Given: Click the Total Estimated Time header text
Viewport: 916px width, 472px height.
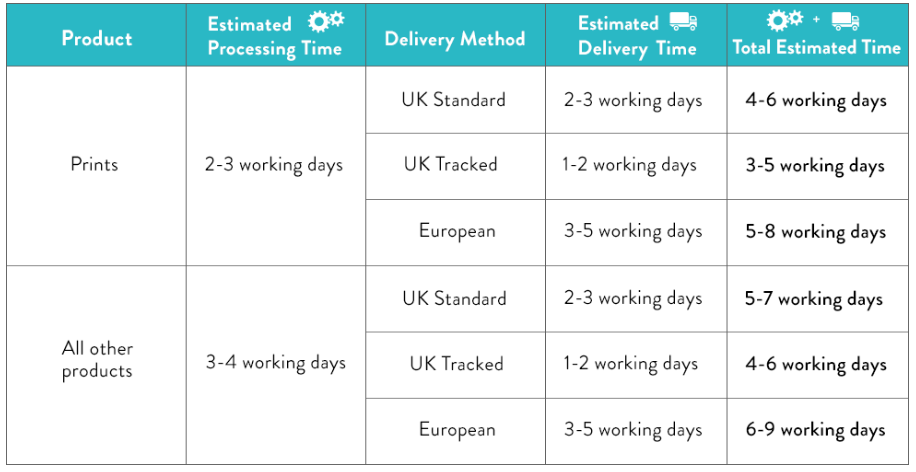Looking at the screenshot, I should [817, 47].
